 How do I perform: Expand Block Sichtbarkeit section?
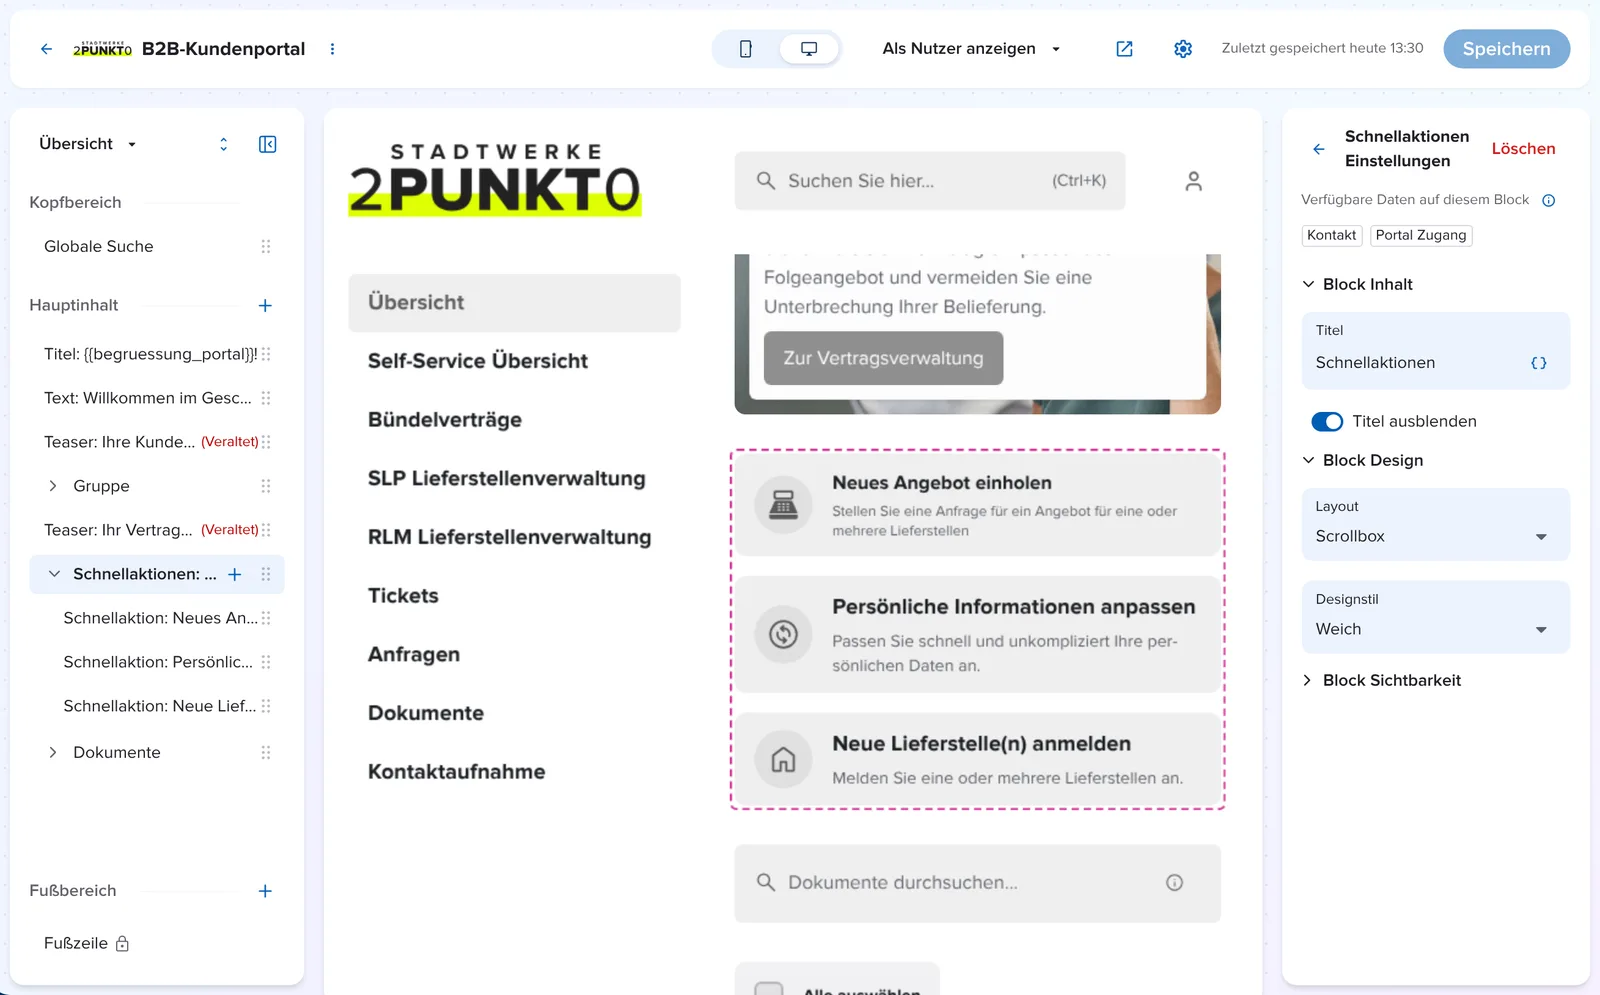click(x=1308, y=680)
